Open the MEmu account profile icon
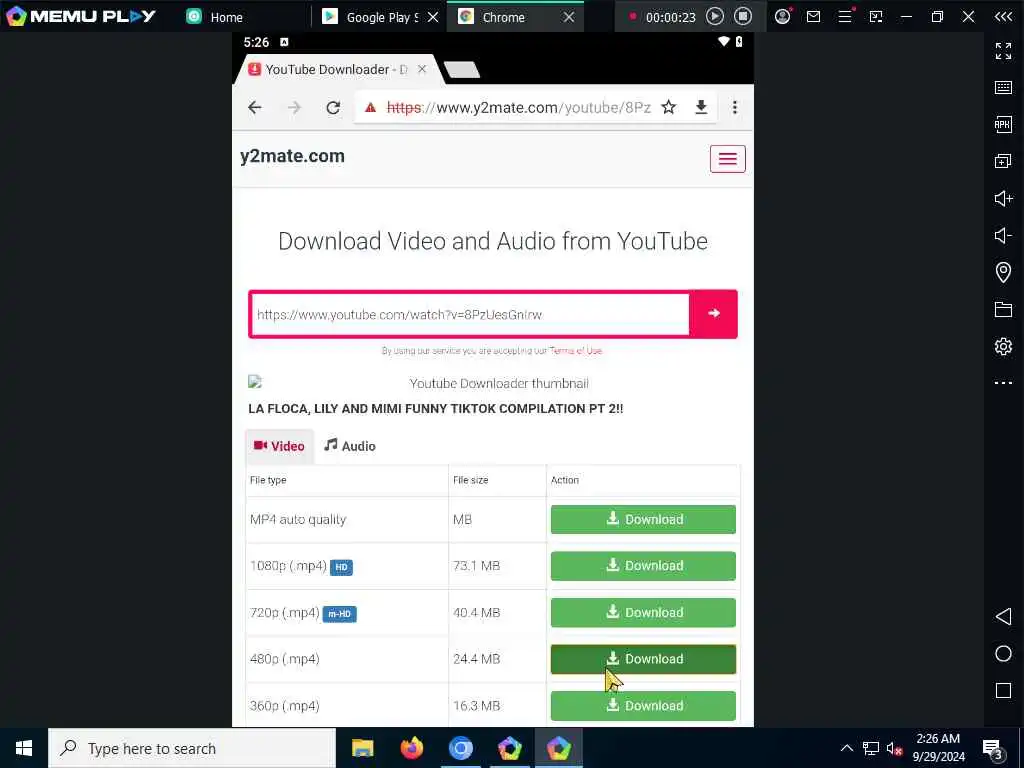The image size is (1024, 768). pyautogui.click(x=782, y=16)
